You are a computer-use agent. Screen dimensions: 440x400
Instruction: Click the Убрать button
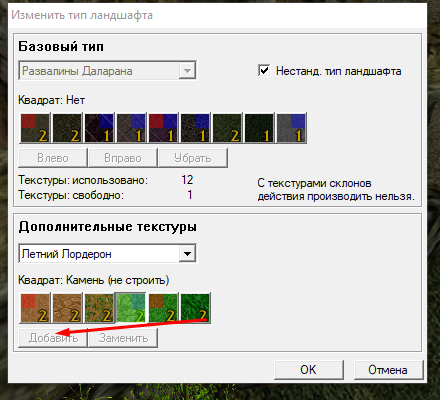click(193, 158)
